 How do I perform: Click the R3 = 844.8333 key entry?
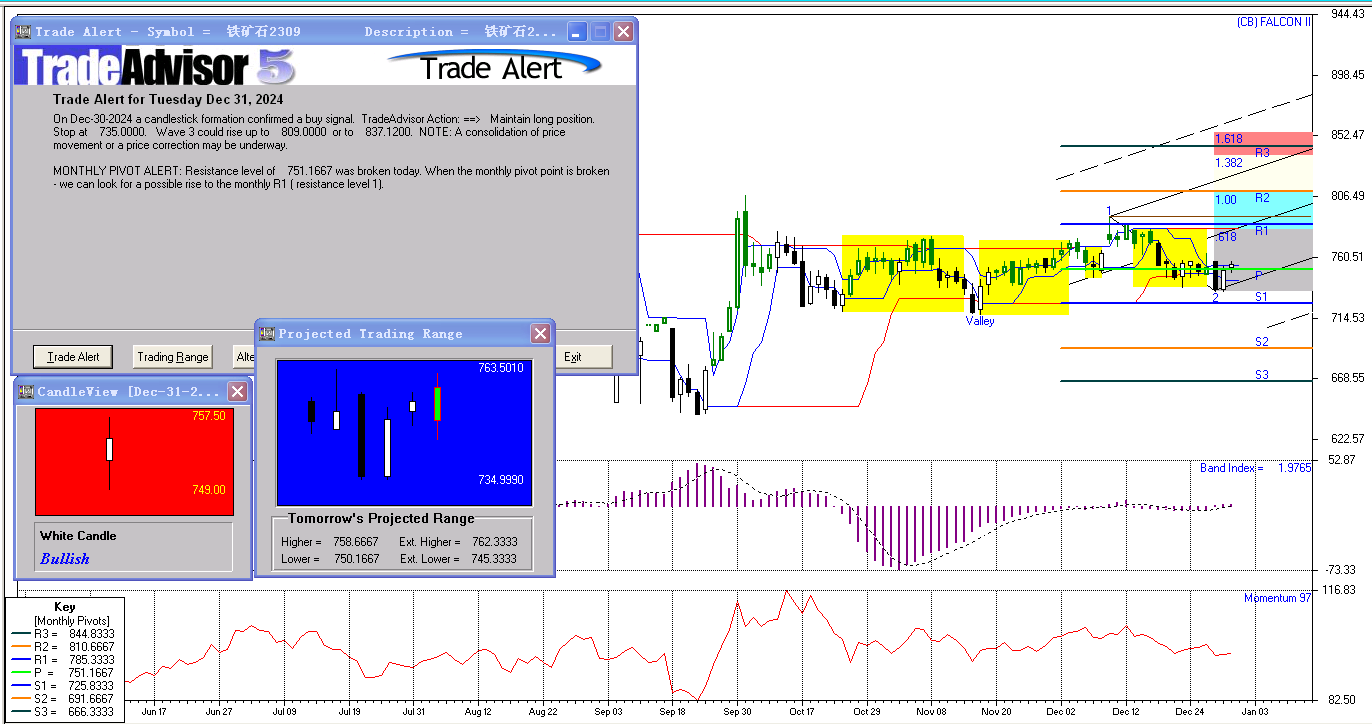pyautogui.click(x=63, y=633)
